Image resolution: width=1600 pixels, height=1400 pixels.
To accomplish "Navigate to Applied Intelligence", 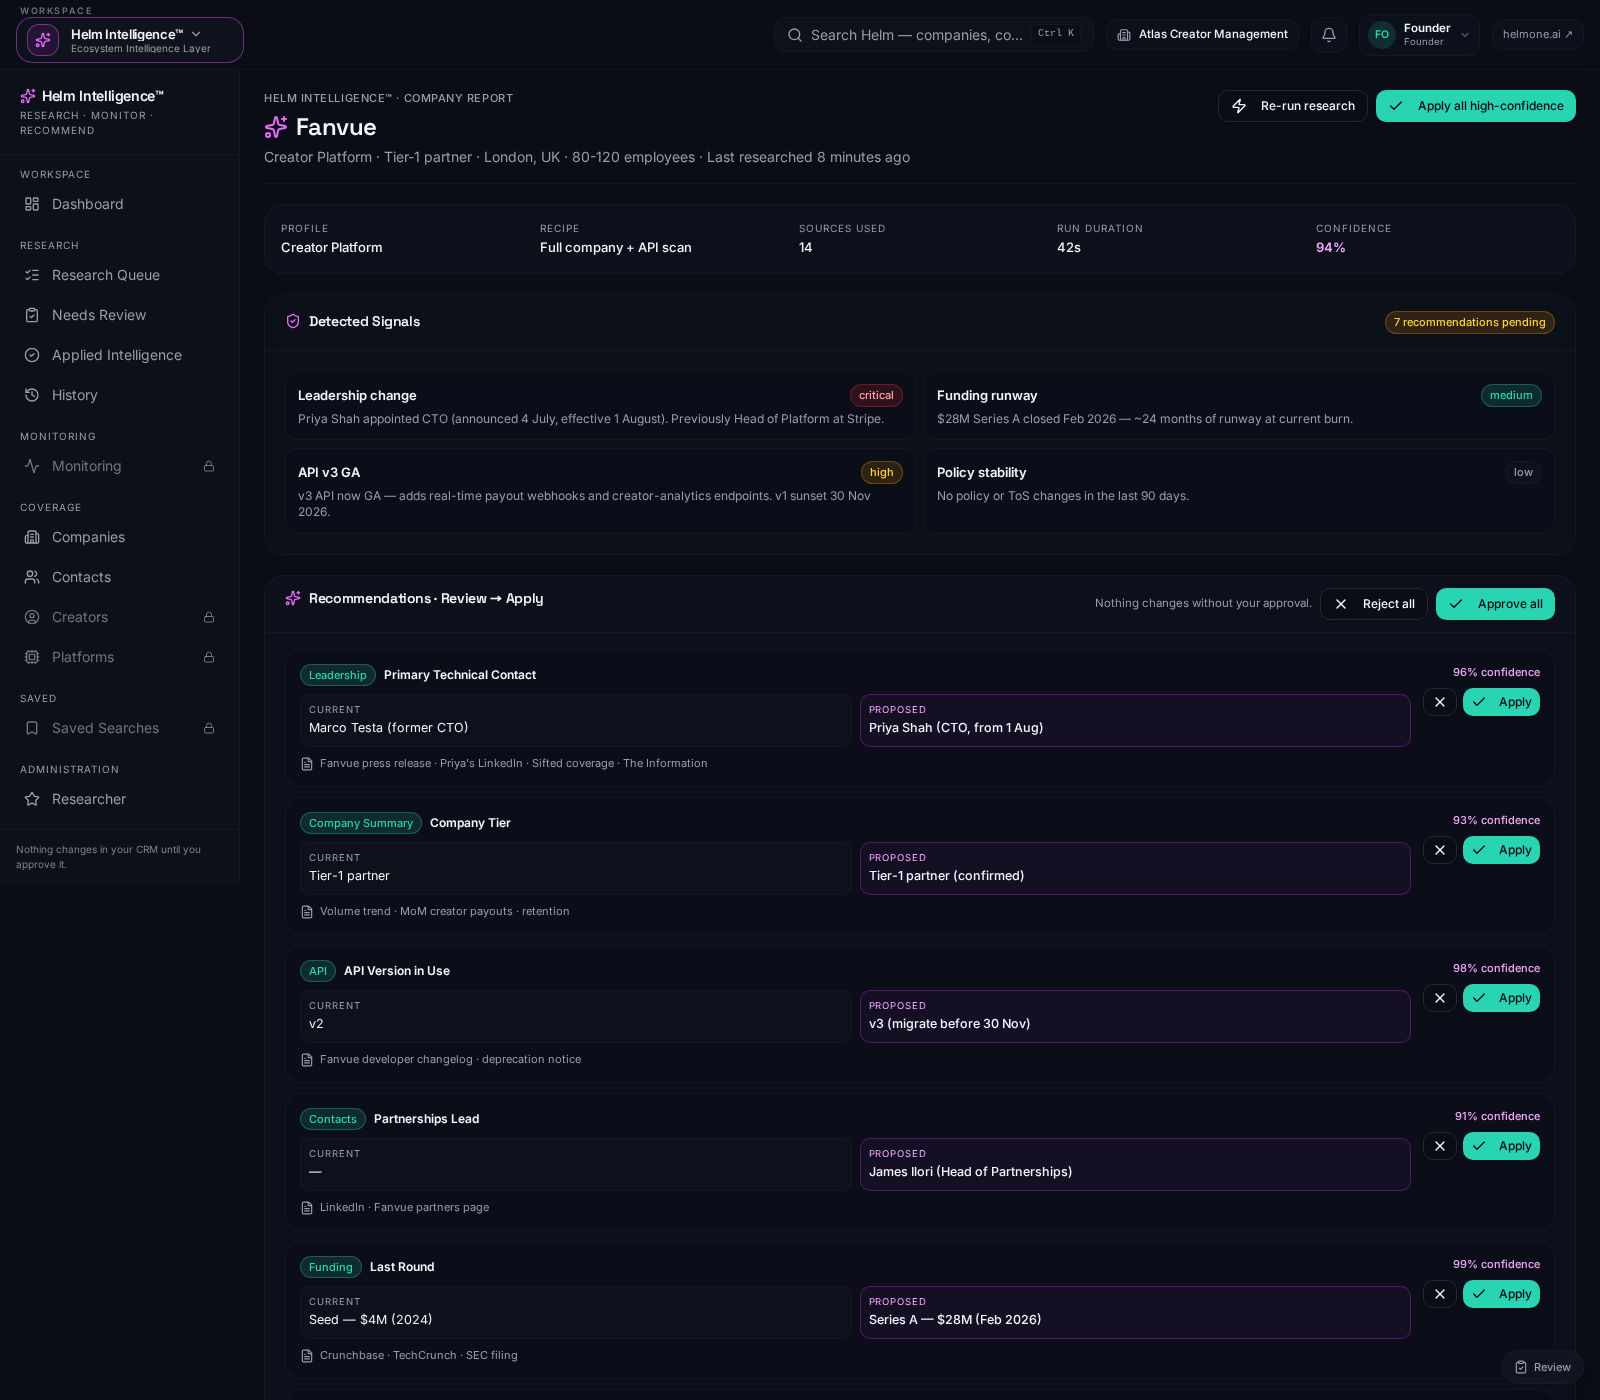I will coord(120,355).
